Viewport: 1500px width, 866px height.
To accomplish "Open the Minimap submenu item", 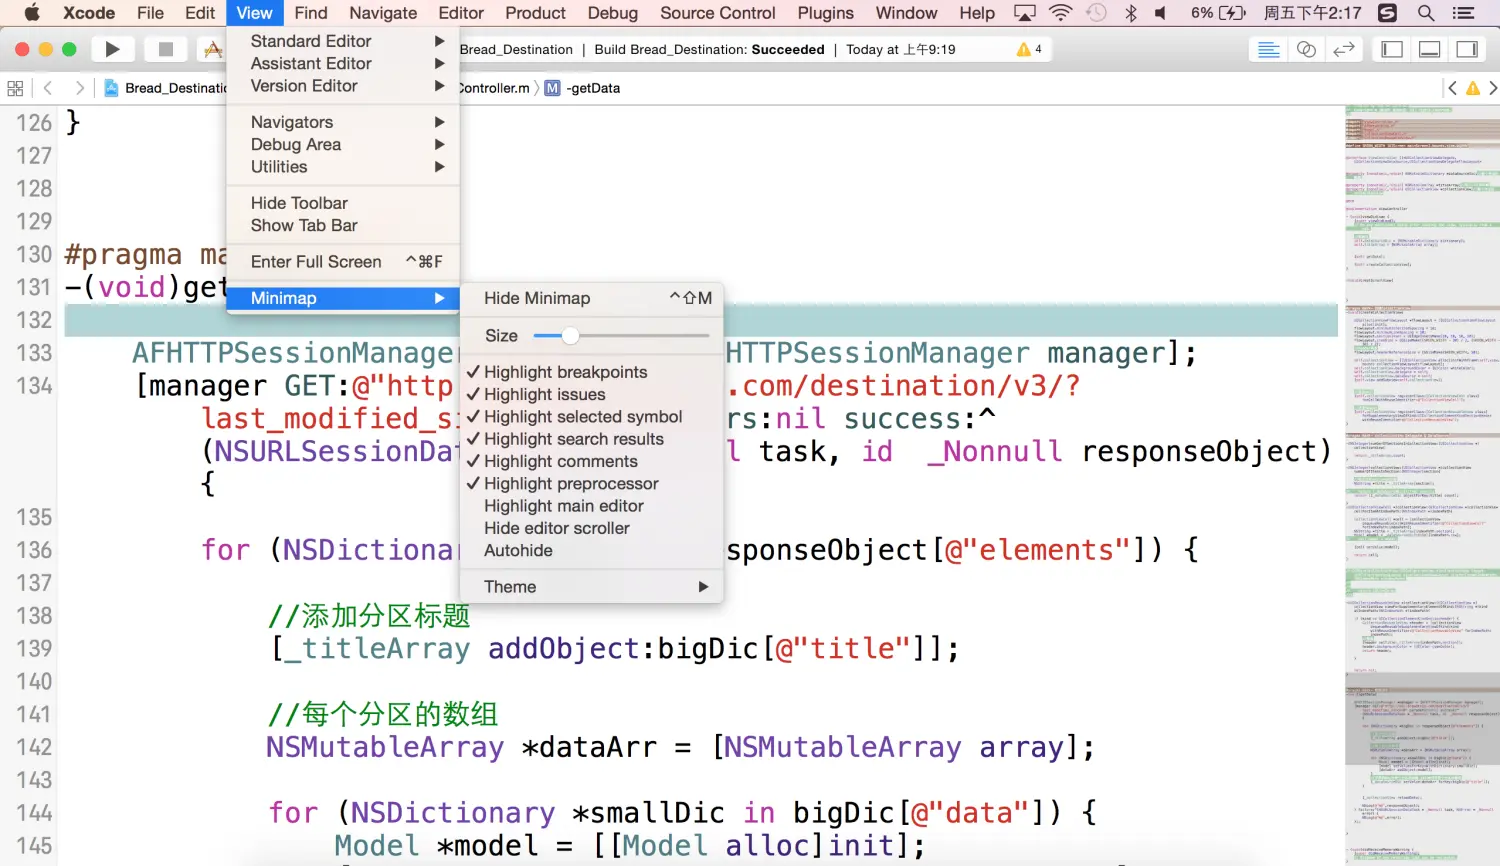I will pos(343,298).
